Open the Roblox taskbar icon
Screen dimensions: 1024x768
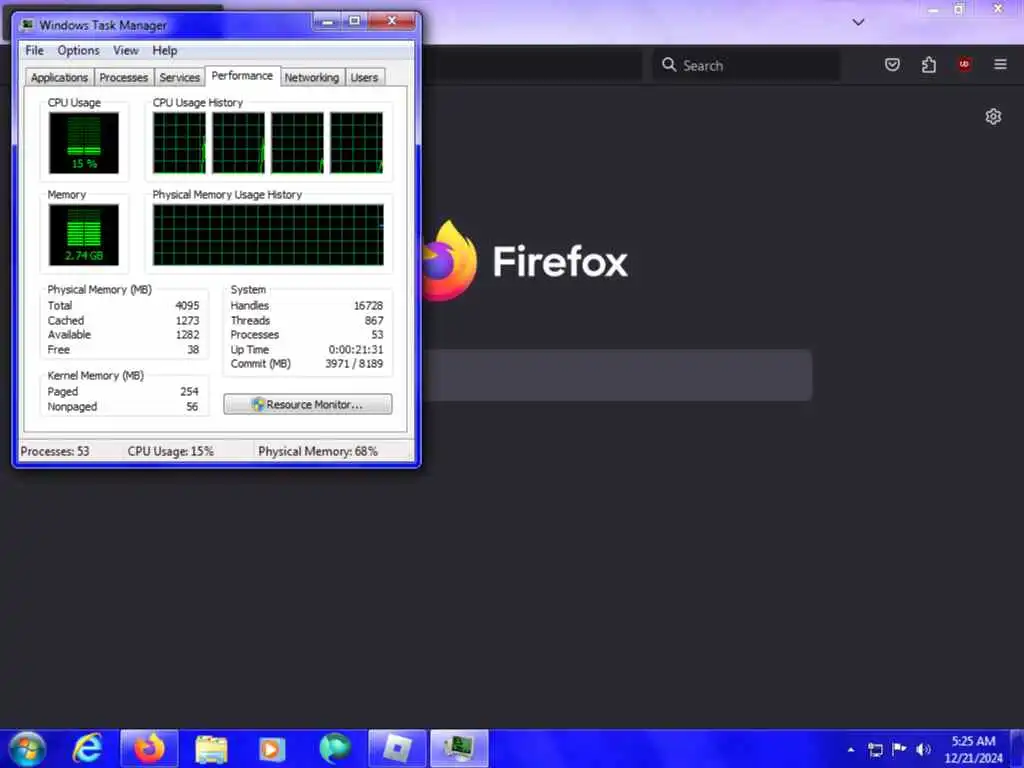pos(397,748)
